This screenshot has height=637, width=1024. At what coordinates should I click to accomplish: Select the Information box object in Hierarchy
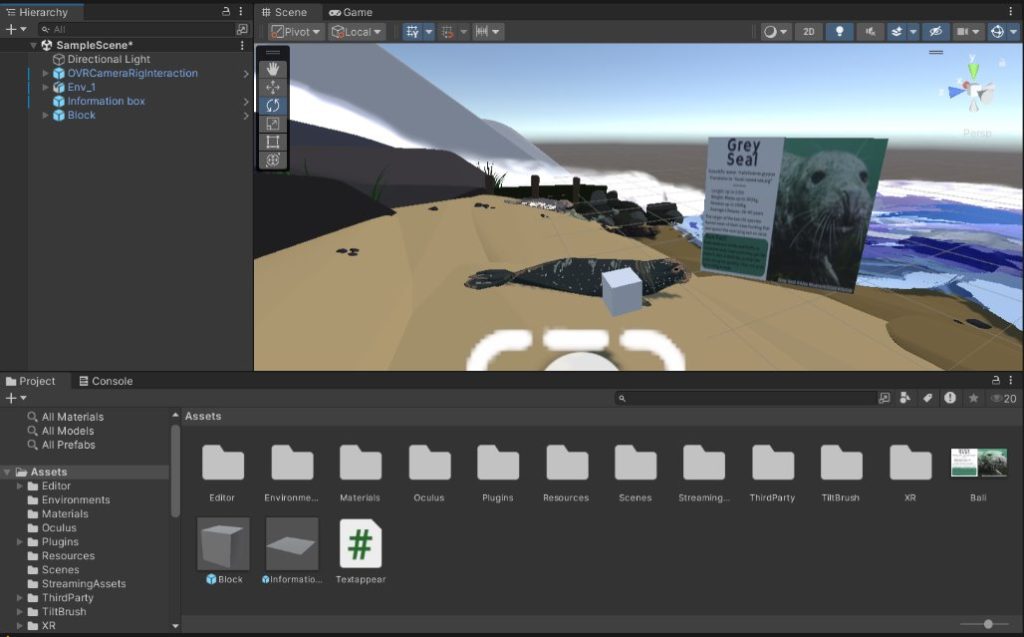tap(106, 101)
